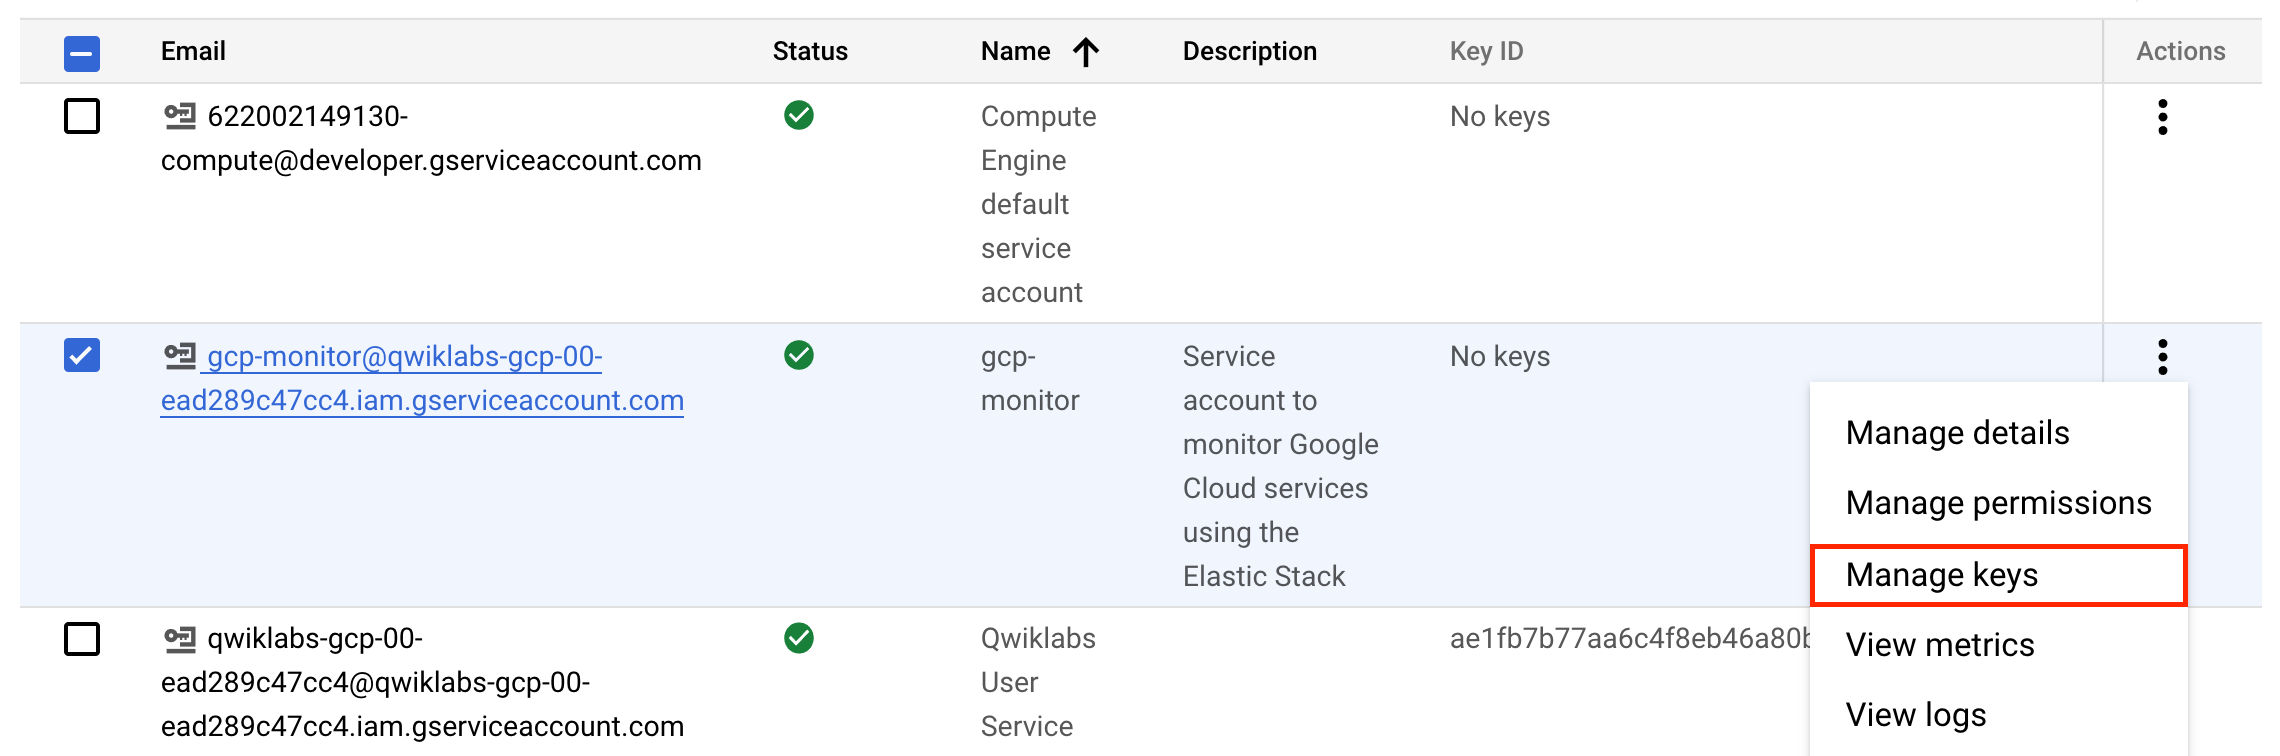Screen dimensions: 2280x756
Task: Click service account icon beside qwiklabs-gcp-00 email
Action: tap(180, 638)
